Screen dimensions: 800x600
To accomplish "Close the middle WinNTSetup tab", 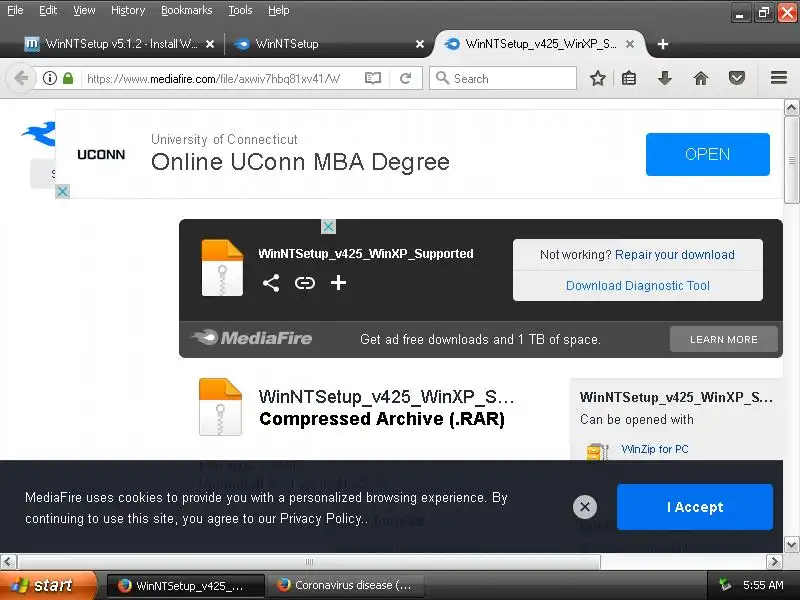I will tap(420, 44).
